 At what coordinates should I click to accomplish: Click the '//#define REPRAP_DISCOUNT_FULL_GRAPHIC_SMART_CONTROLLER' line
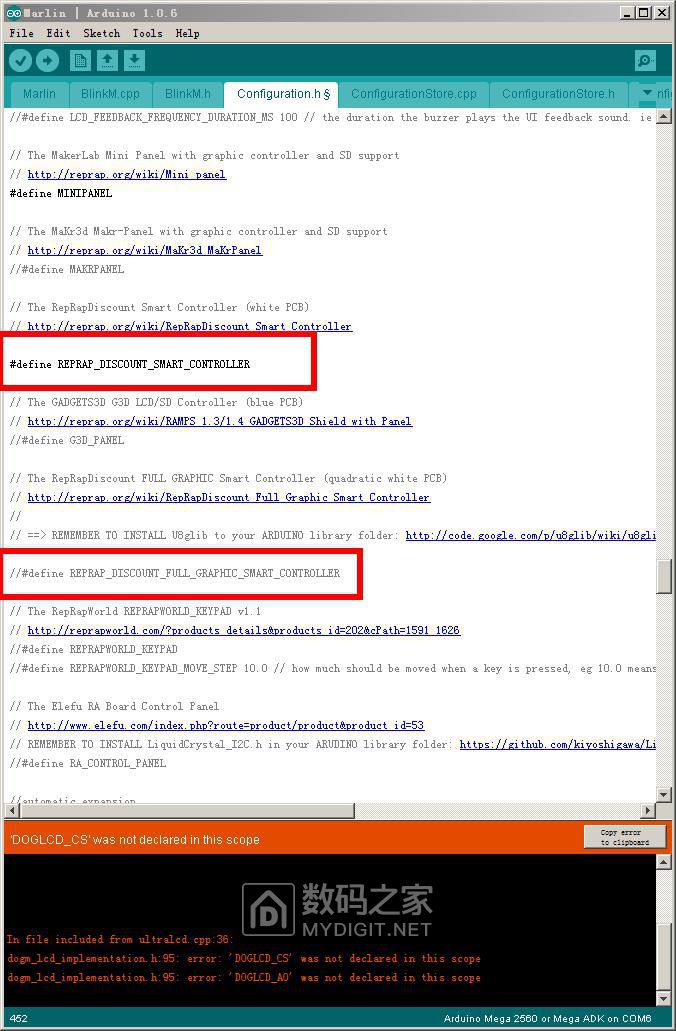(175, 573)
